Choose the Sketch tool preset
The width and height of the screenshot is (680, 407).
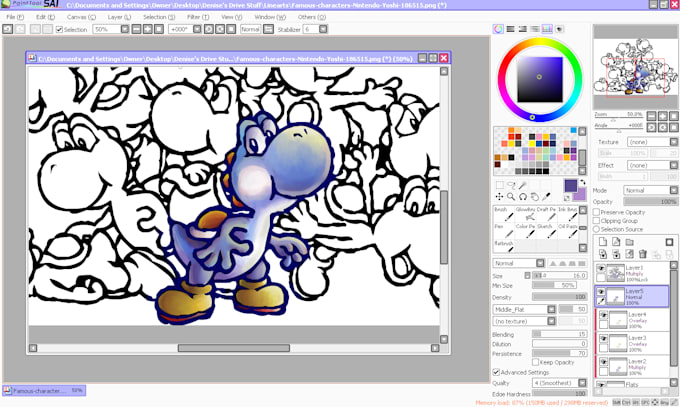[x=546, y=231]
